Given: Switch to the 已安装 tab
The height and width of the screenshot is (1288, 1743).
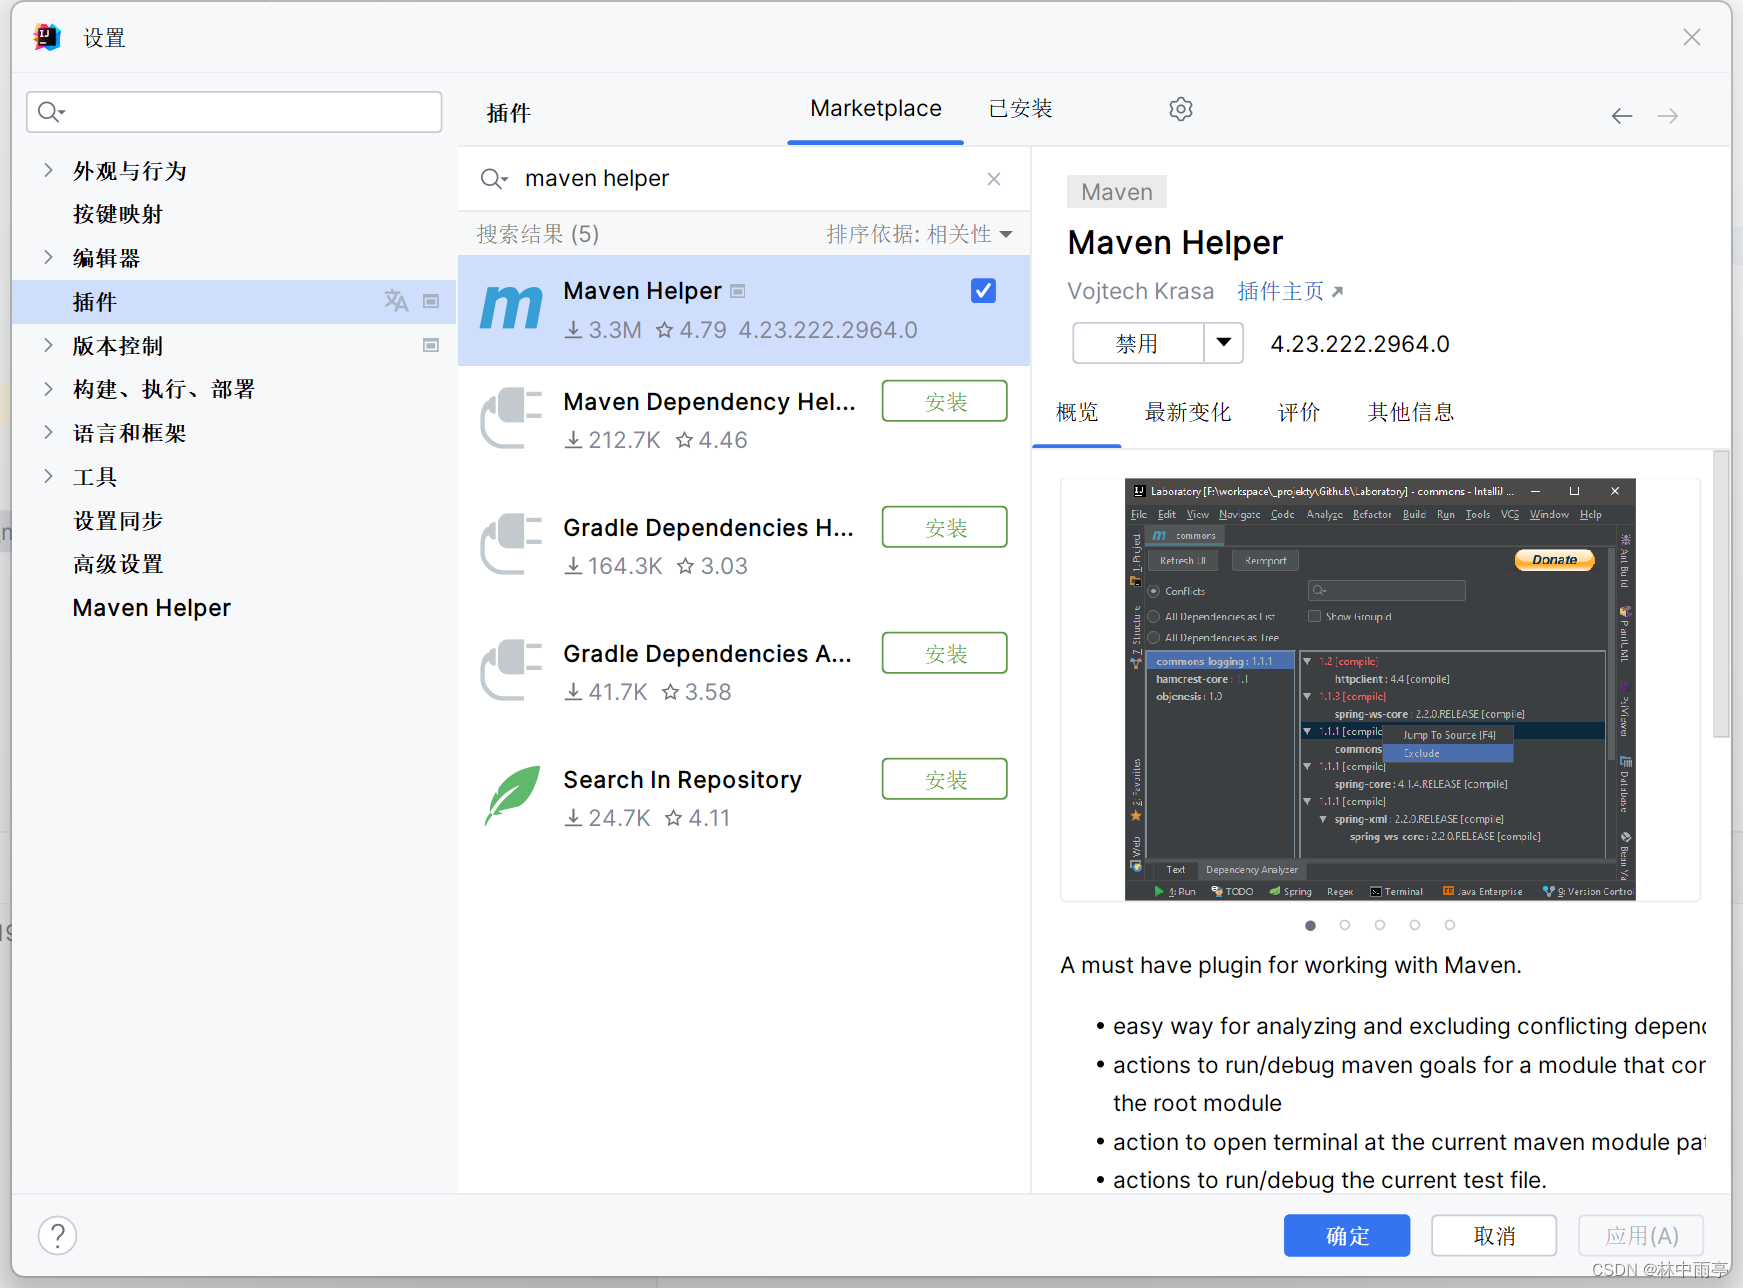Looking at the screenshot, I should [x=1020, y=109].
